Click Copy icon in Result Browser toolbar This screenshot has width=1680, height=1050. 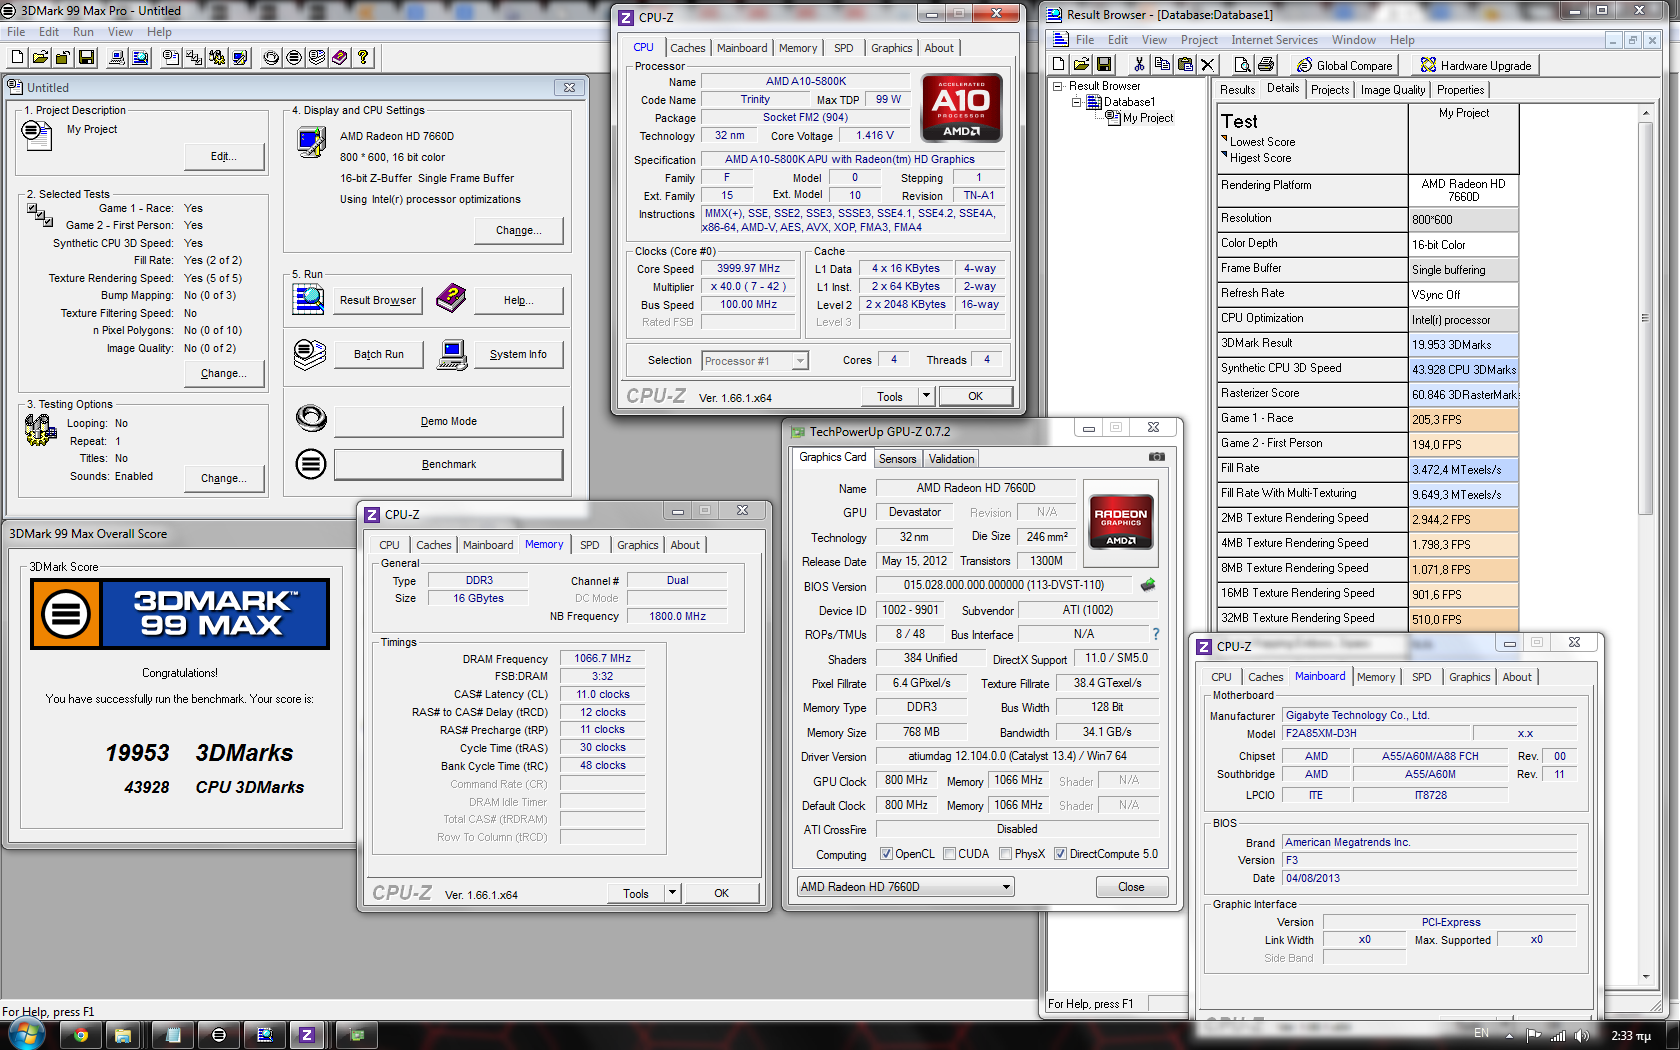pyautogui.click(x=1161, y=64)
